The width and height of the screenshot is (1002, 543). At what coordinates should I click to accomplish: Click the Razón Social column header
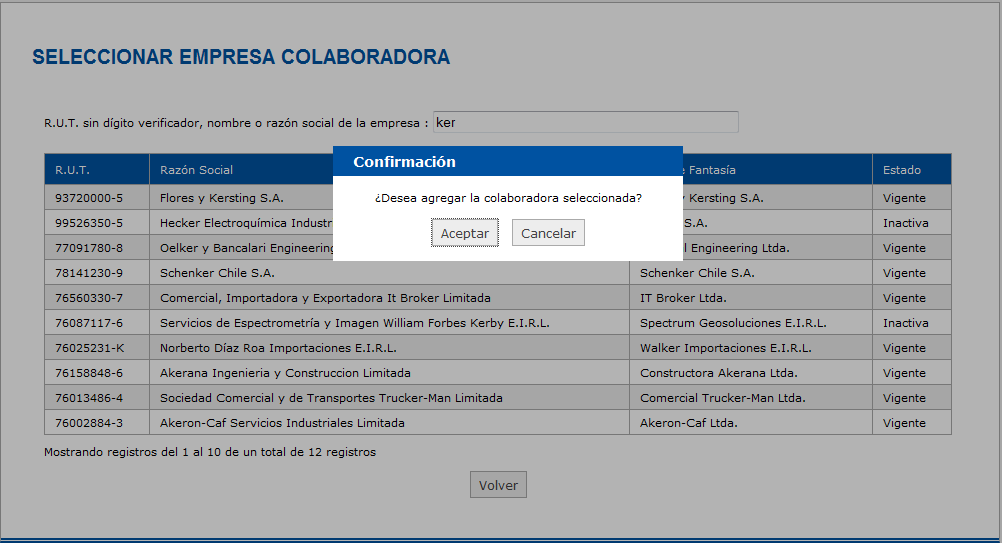click(x=196, y=170)
